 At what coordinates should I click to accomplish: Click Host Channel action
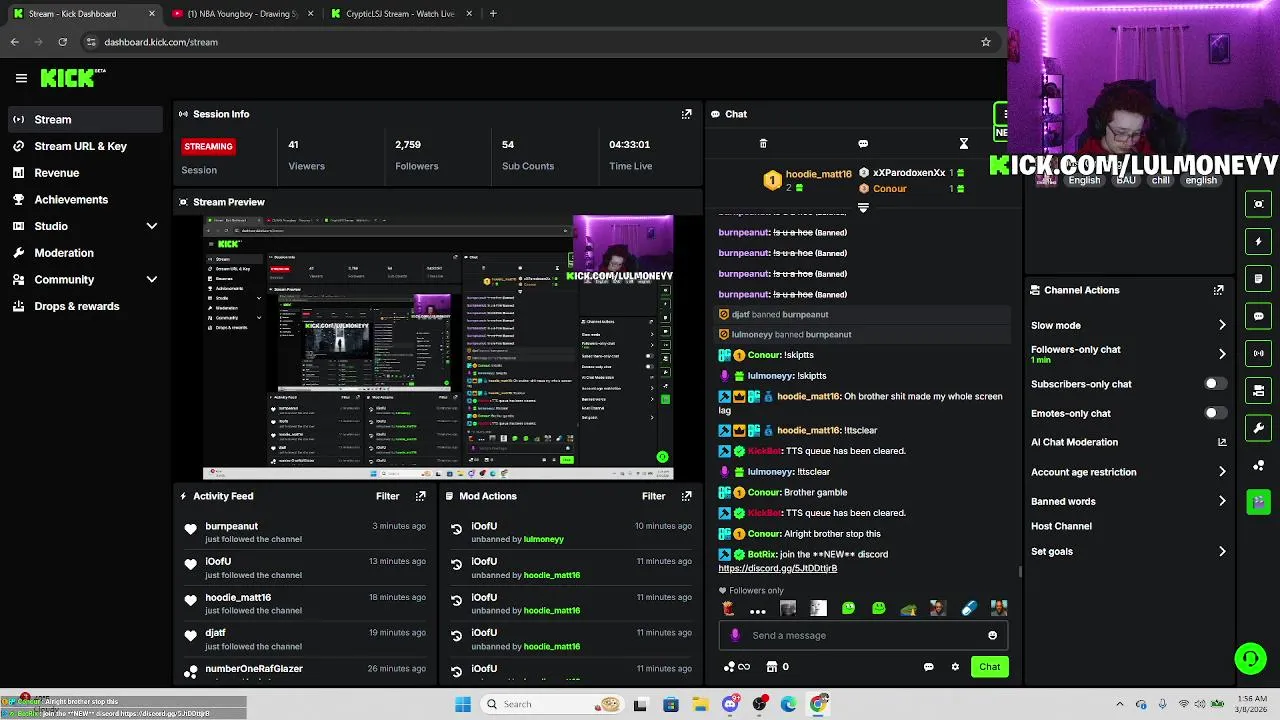pos(1061,526)
